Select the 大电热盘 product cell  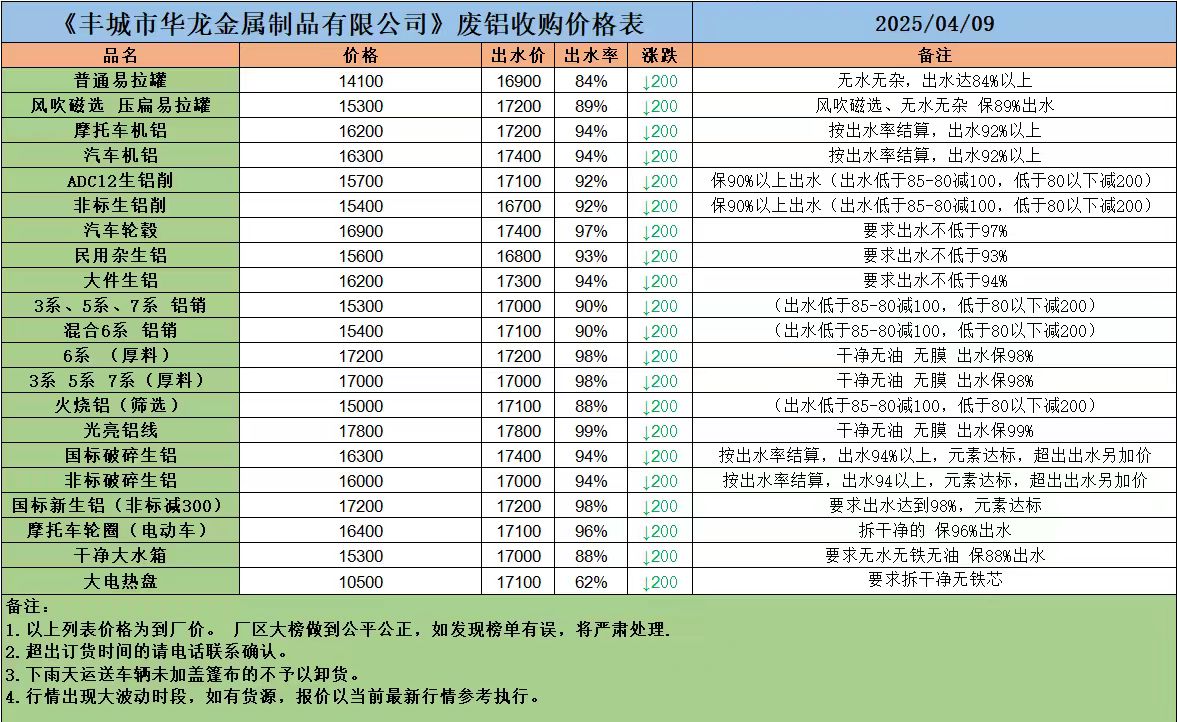pyautogui.click(x=121, y=581)
